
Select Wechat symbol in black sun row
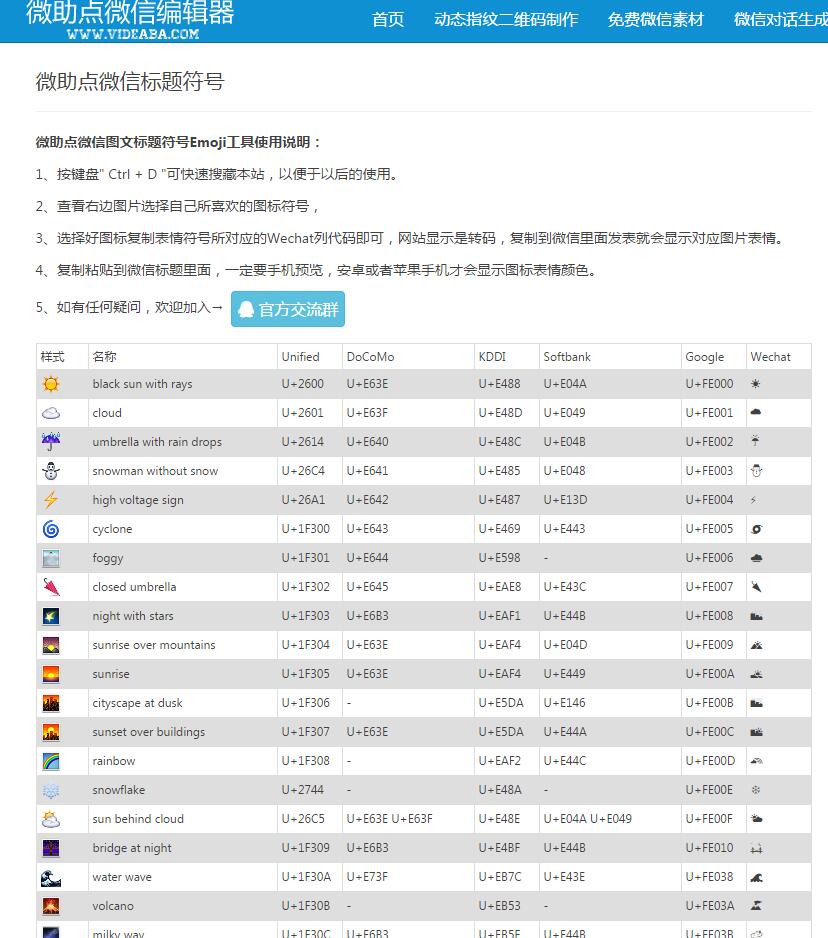pos(756,383)
